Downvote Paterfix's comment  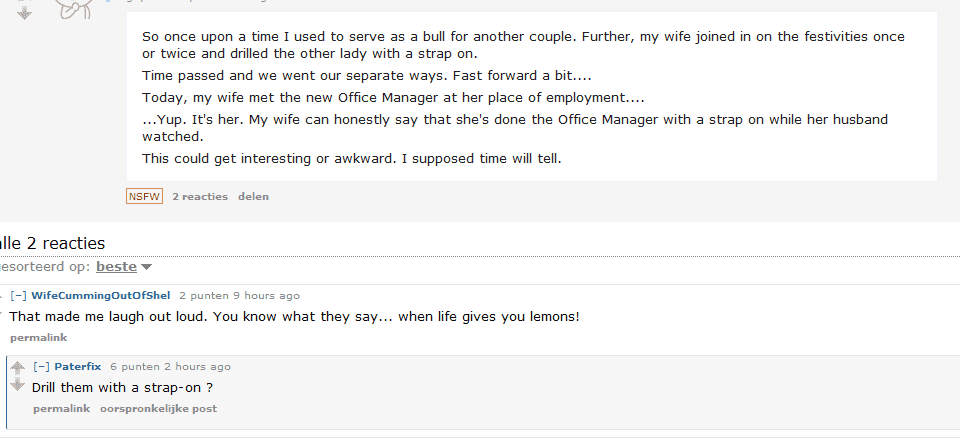(17, 385)
